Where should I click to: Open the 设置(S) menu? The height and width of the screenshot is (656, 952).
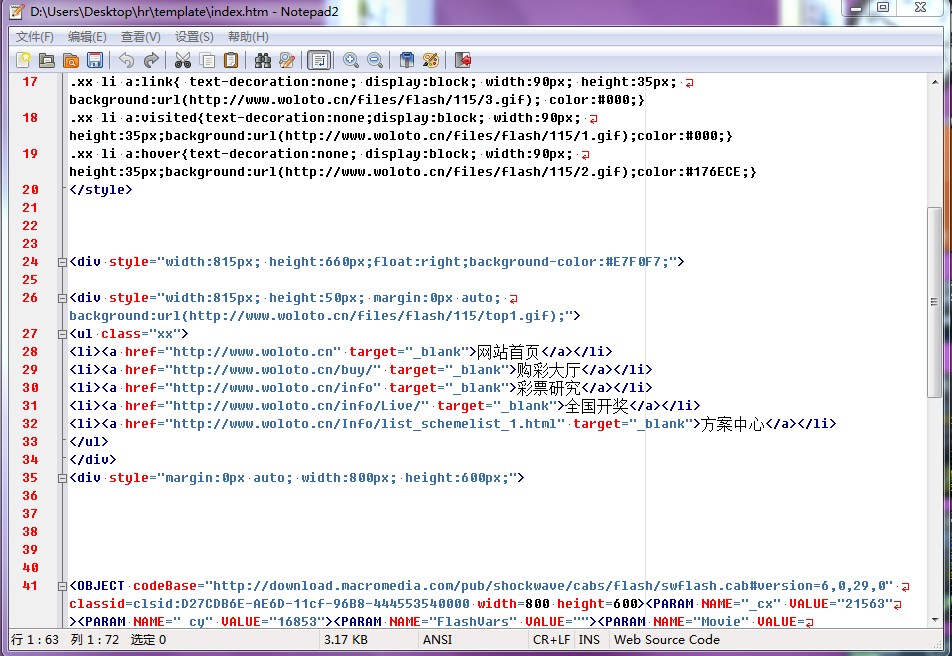(194, 37)
